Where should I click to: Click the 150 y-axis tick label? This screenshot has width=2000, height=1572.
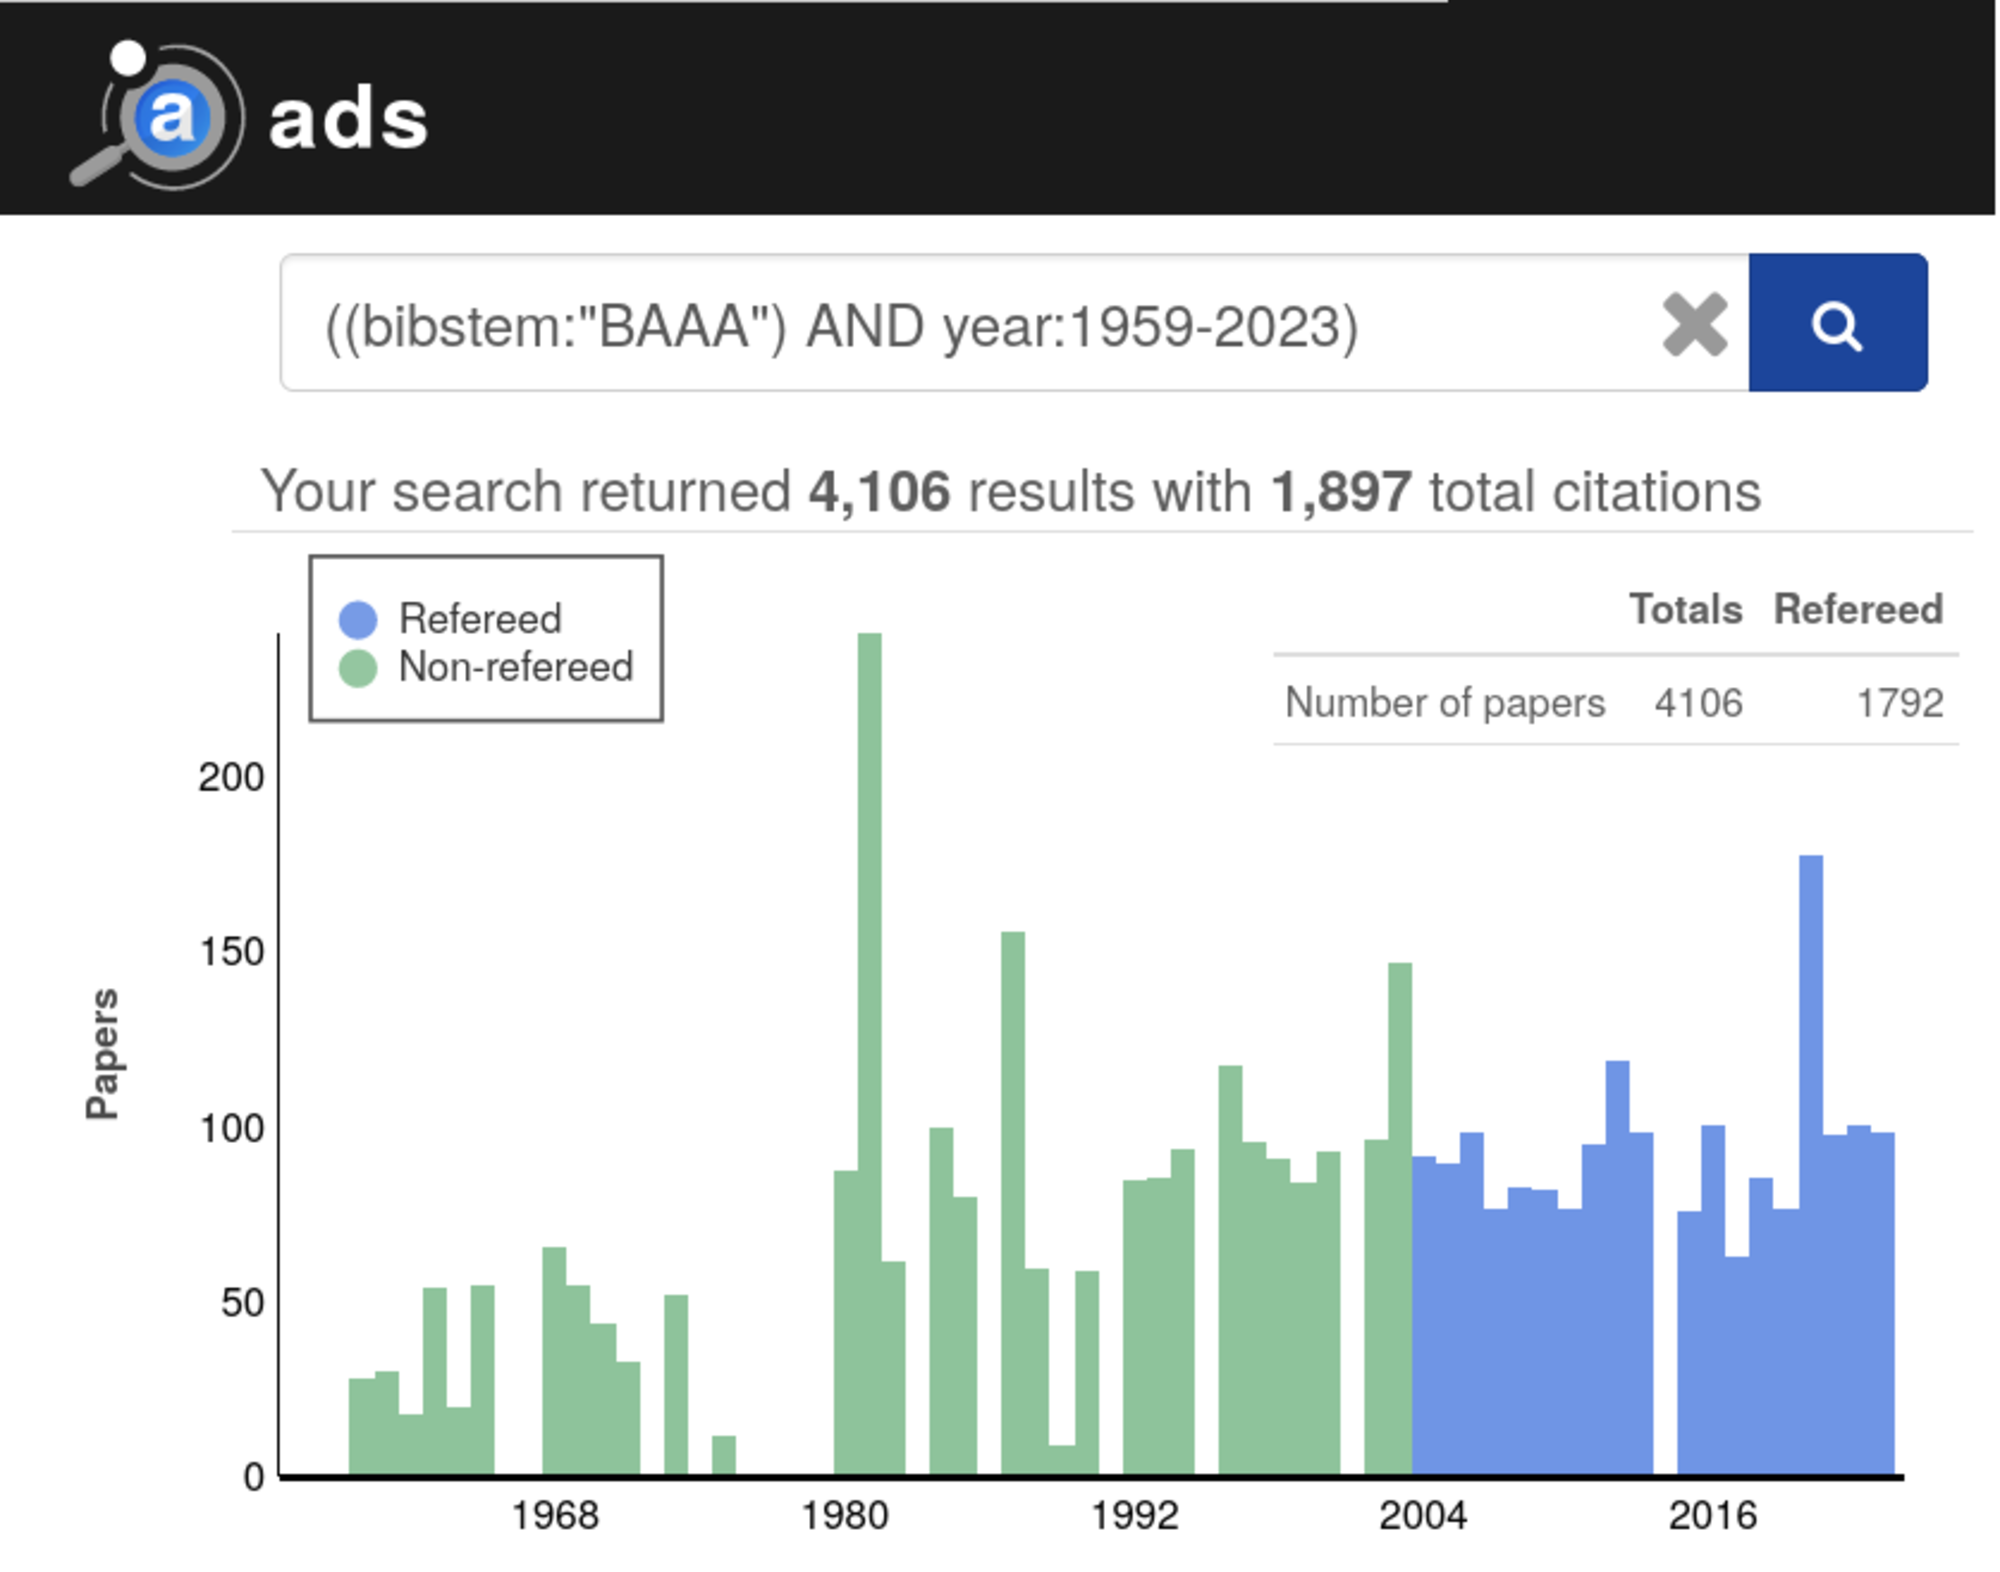231,952
